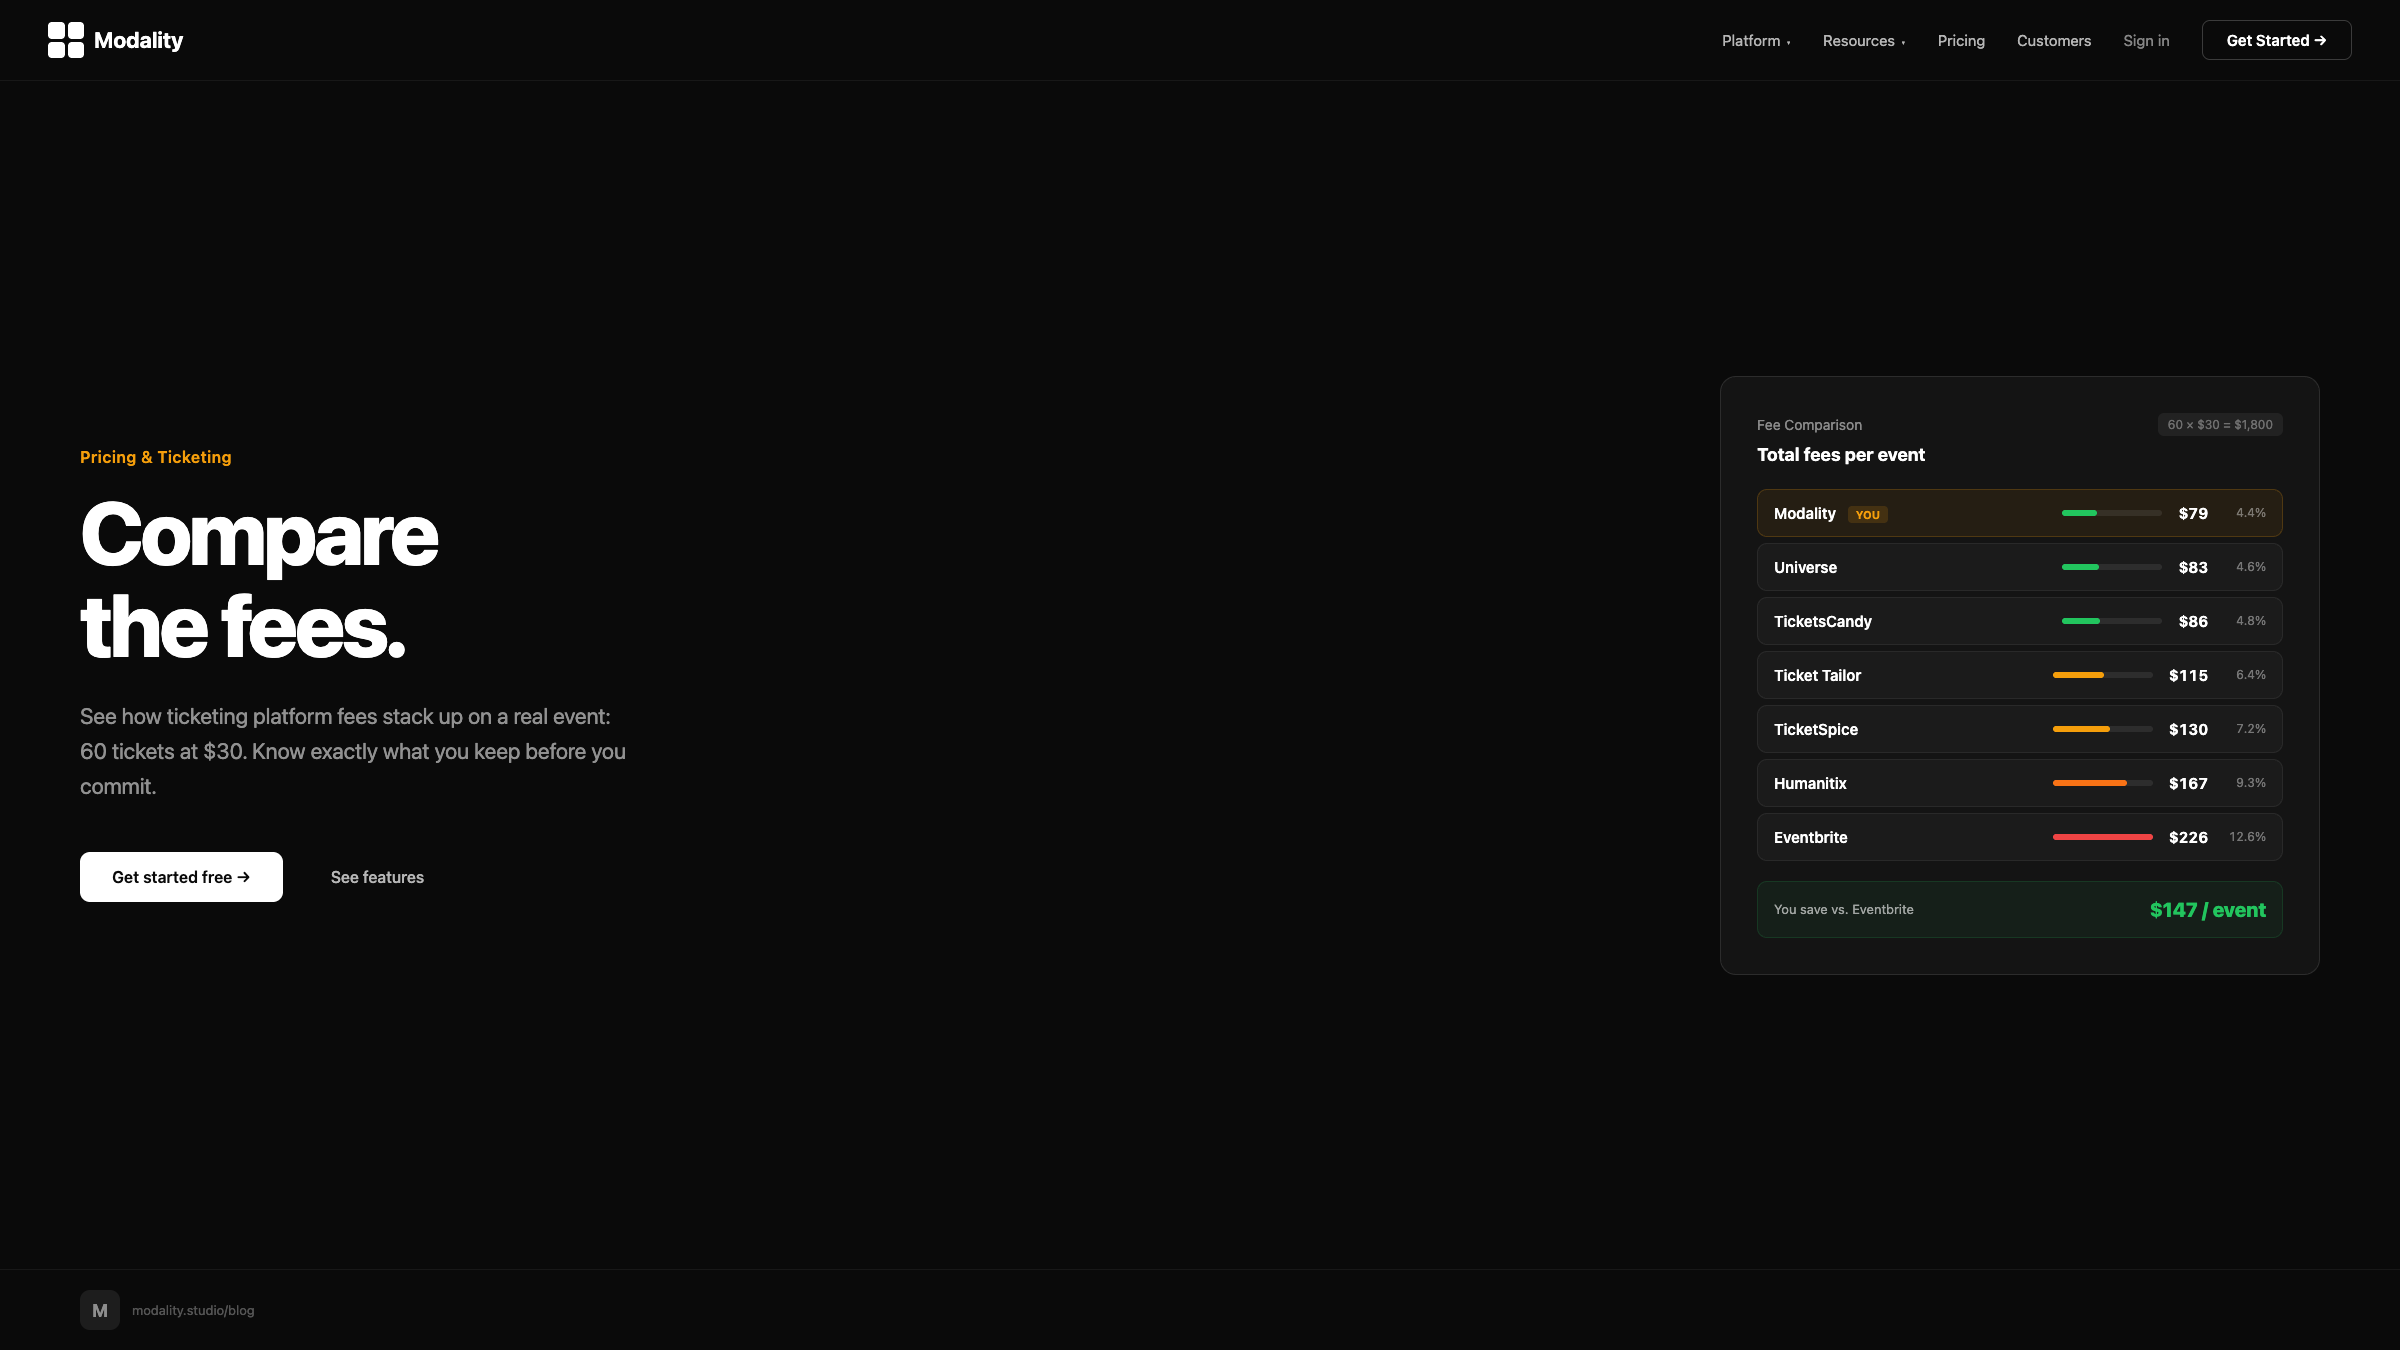
Task: Click the Total fees per event heading
Action: click(x=1841, y=455)
